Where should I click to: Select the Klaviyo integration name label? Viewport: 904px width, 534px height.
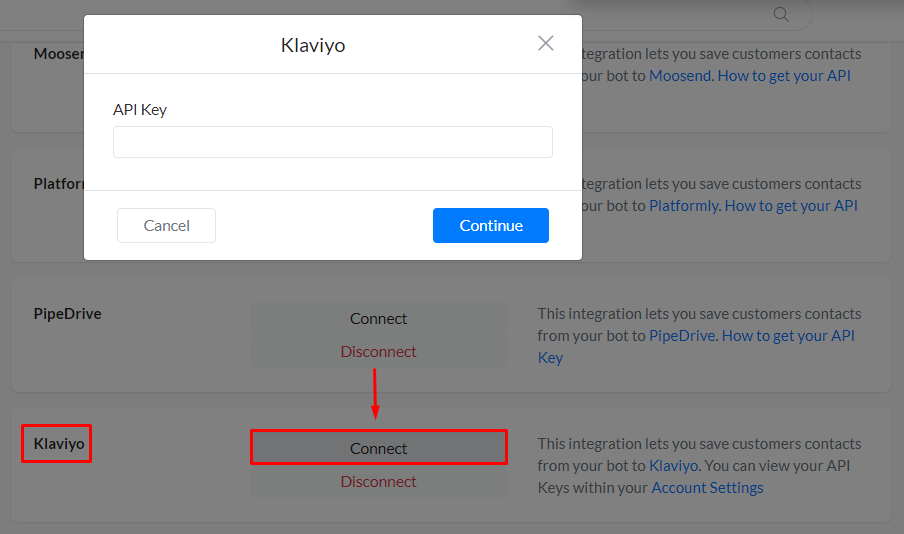57,443
